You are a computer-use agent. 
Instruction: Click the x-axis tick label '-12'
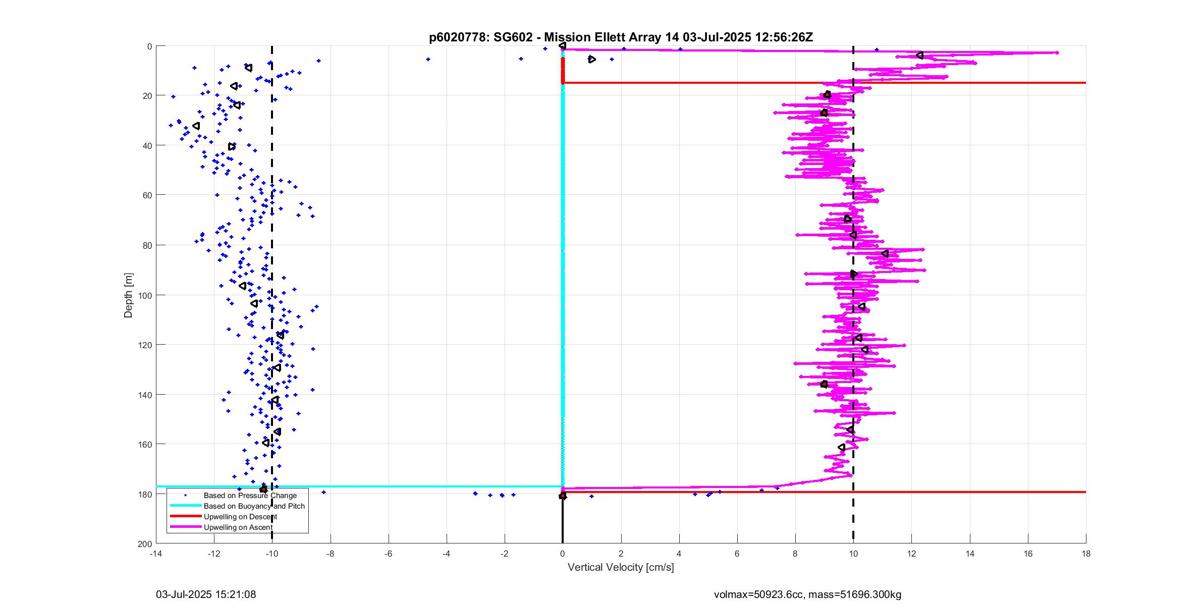pos(213,553)
